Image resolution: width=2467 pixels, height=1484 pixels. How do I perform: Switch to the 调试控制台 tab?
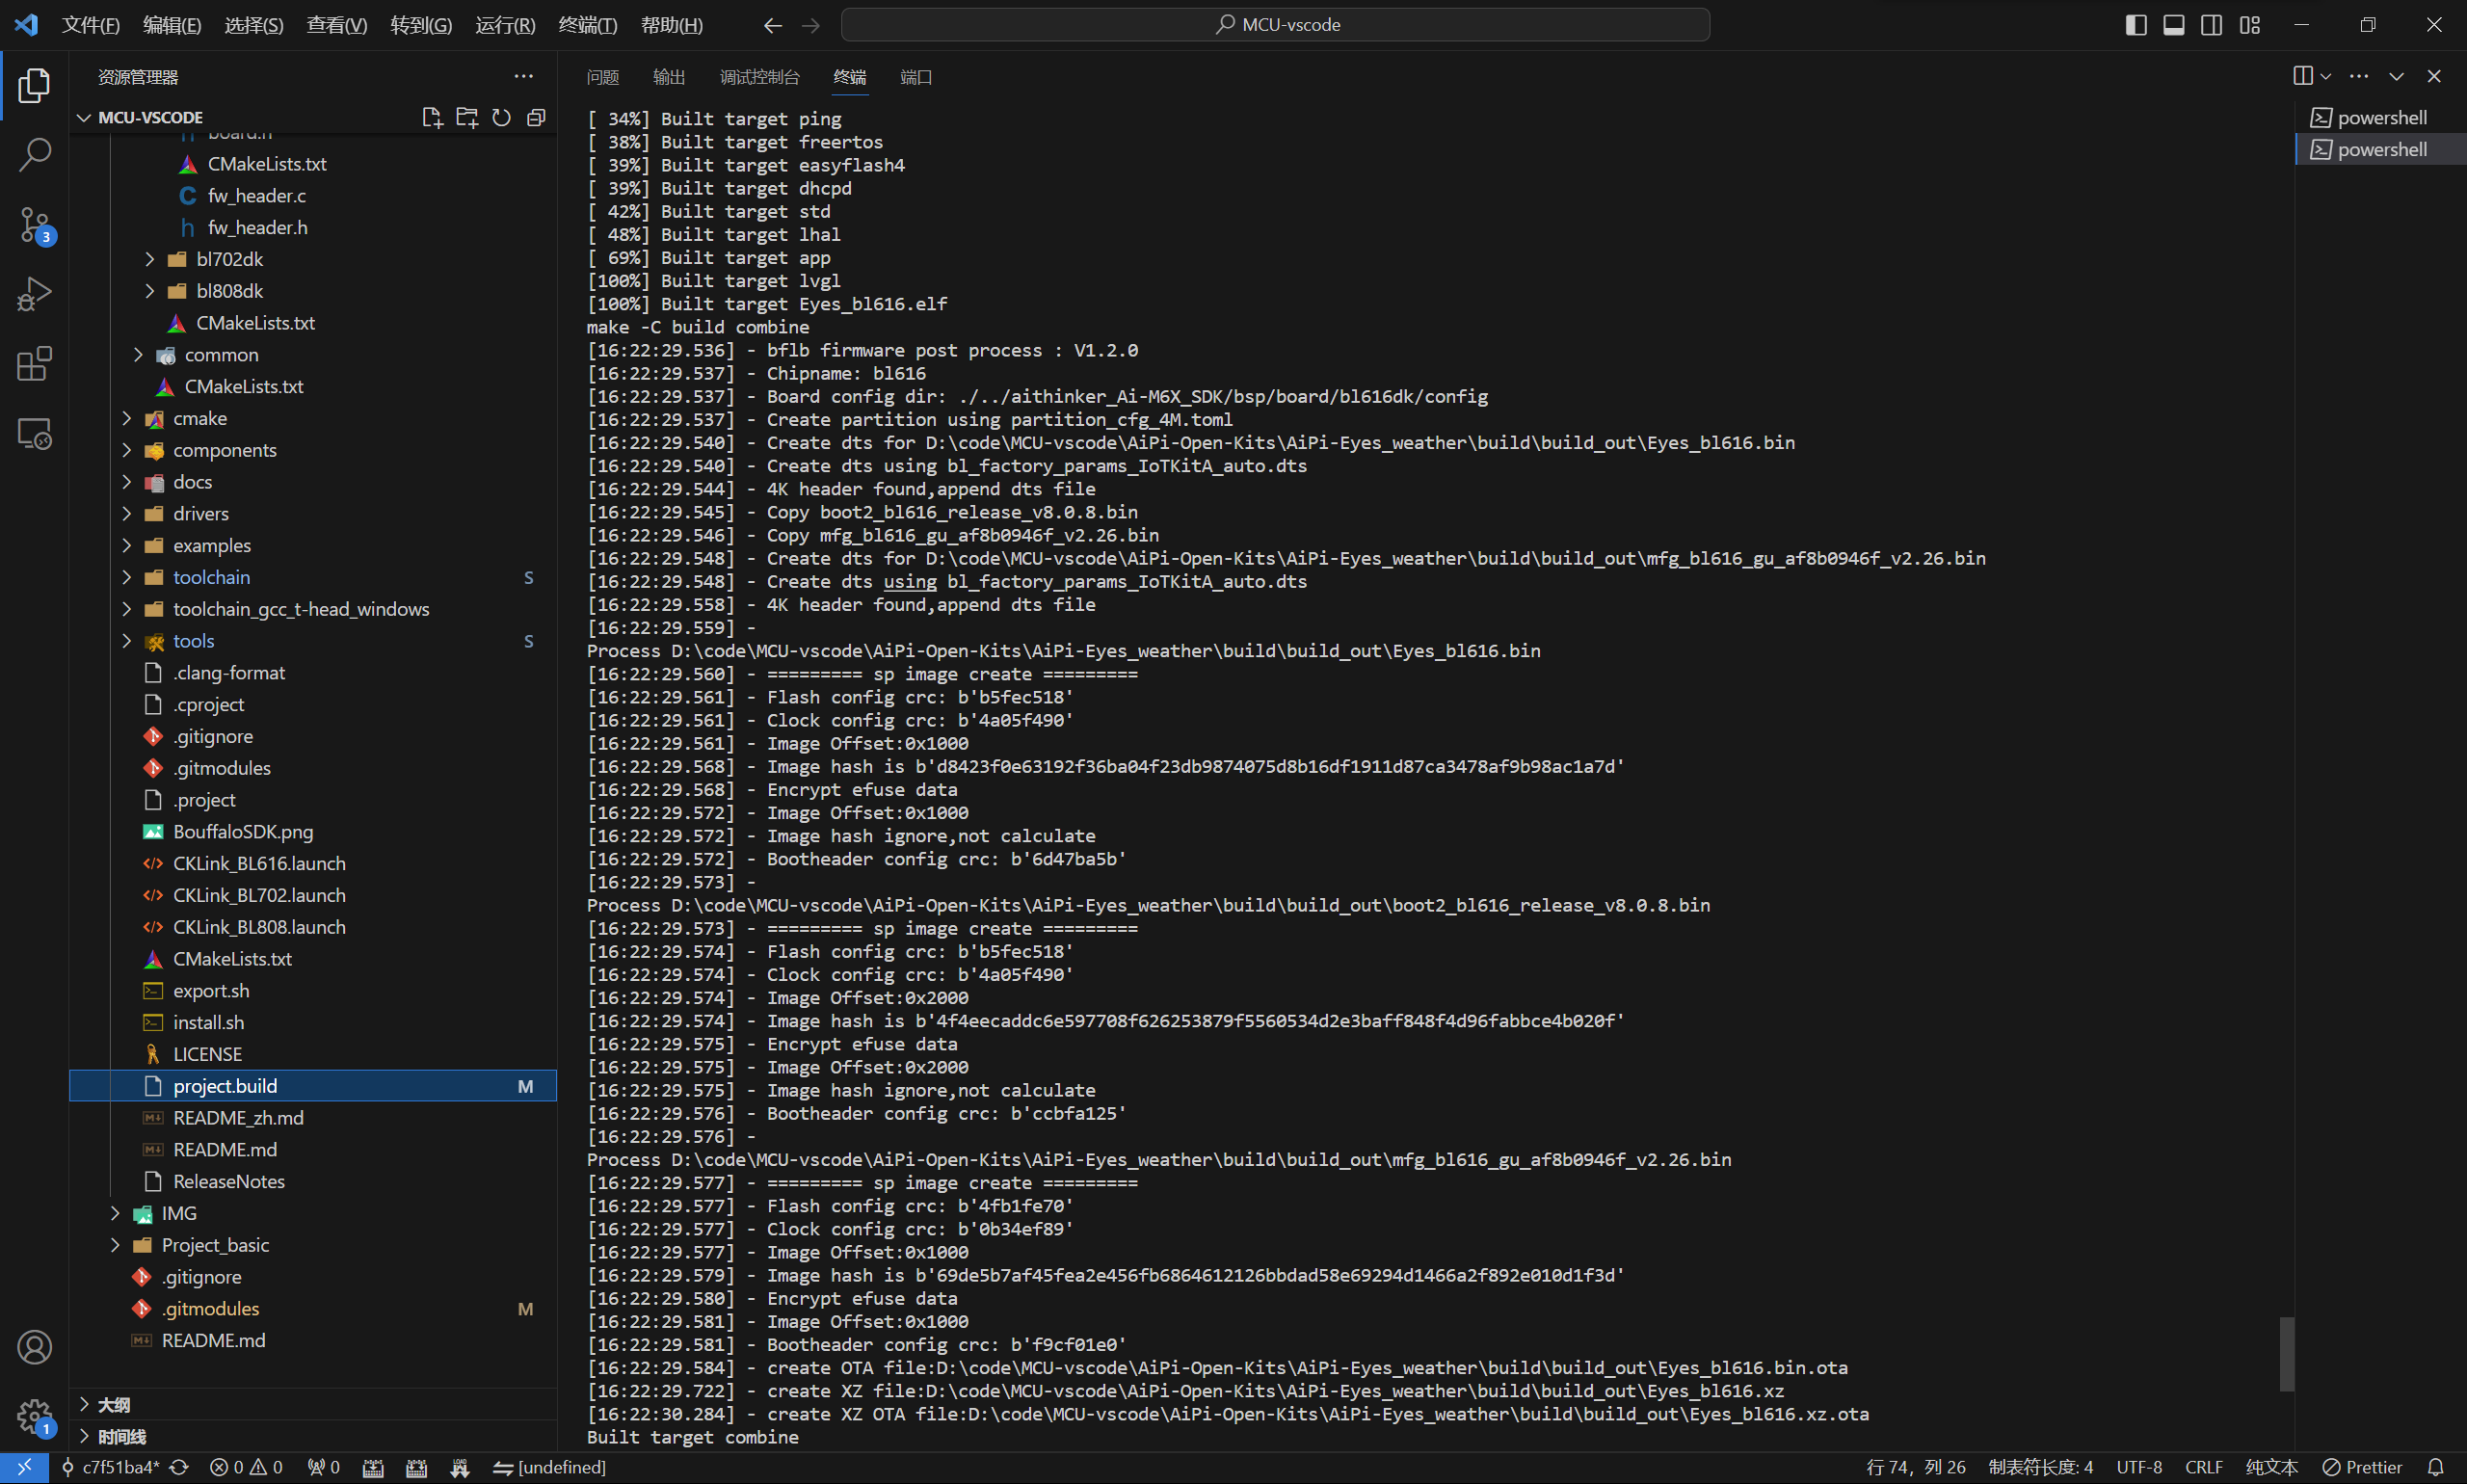[760, 77]
